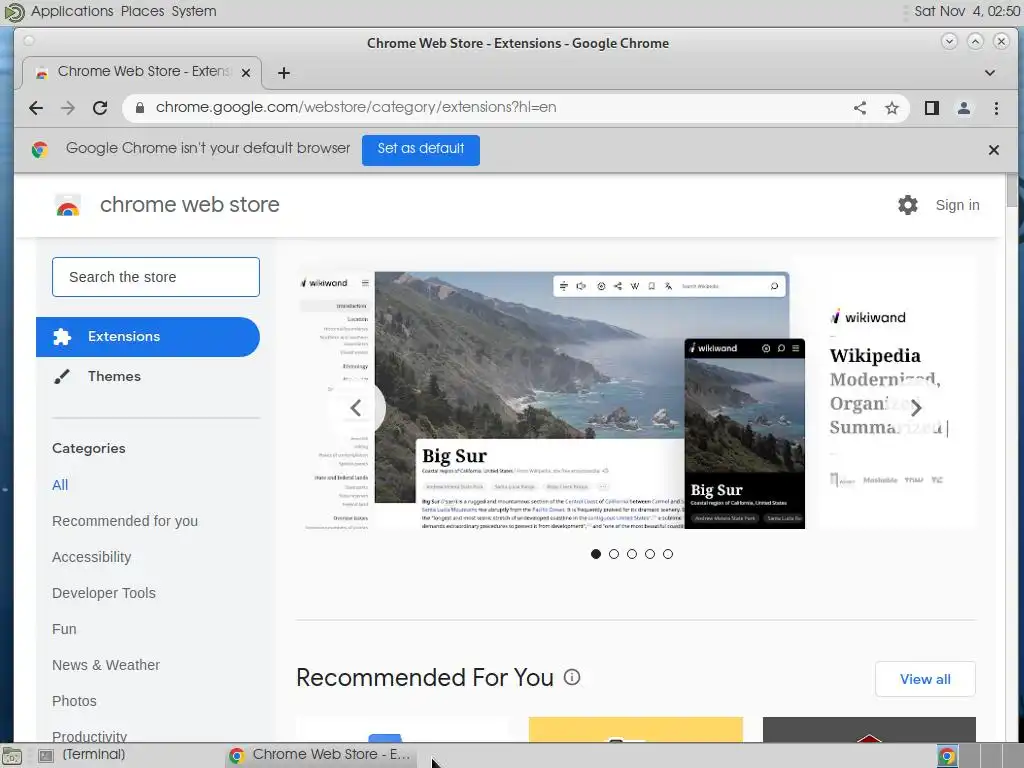This screenshot has width=1024, height=768.
Task: Switch to Chrome Web Store taskbar window
Action: click(320, 755)
